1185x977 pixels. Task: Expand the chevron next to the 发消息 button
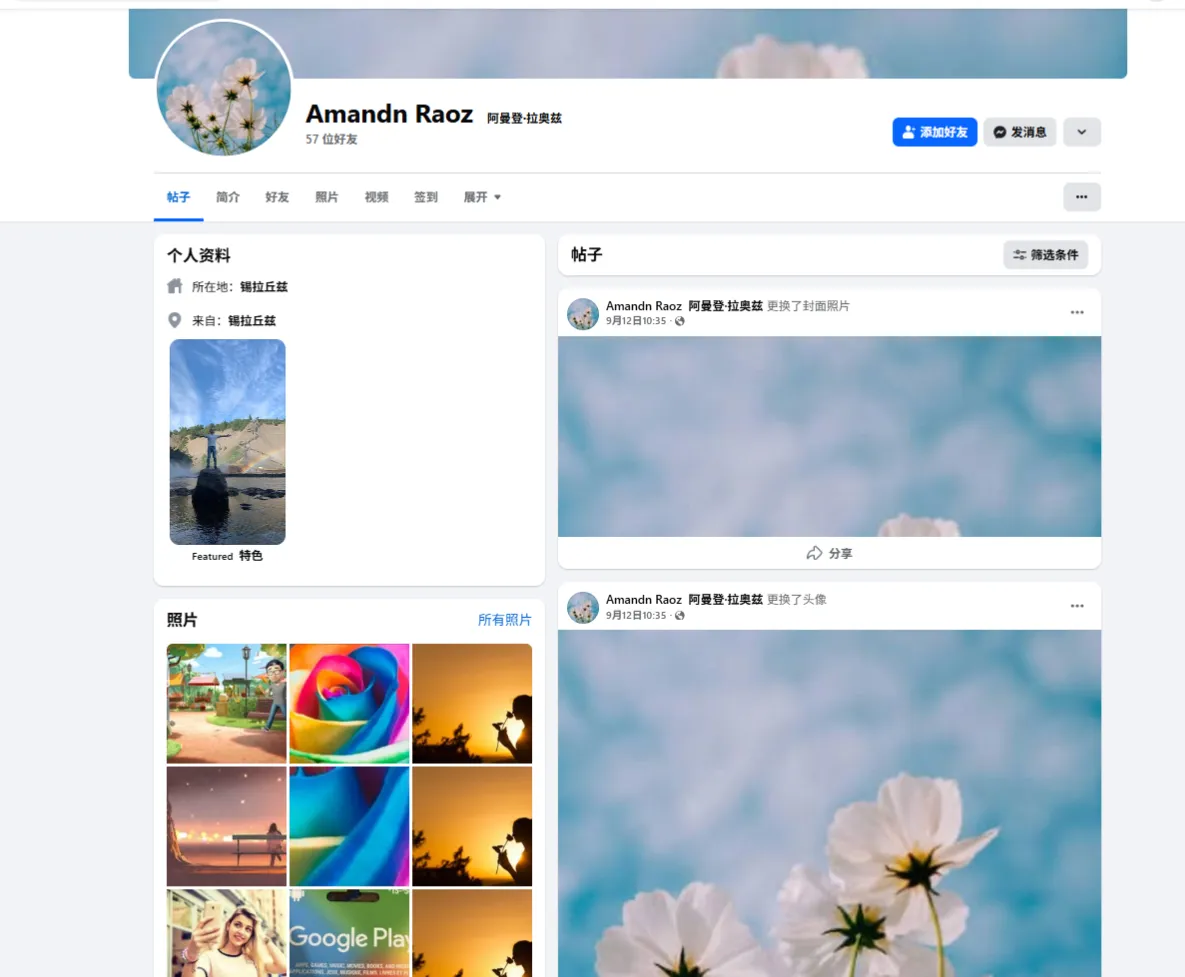click(1081, 131)
